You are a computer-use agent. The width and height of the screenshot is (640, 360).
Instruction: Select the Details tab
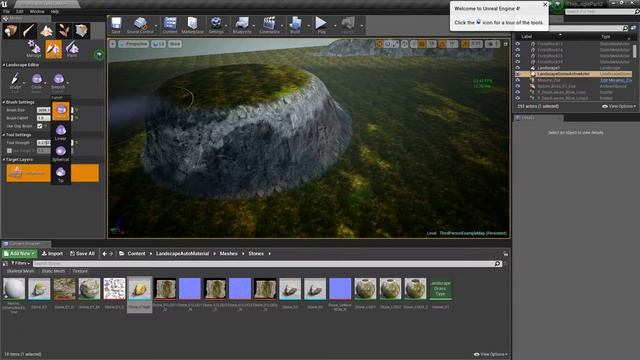[x=538, y=118]
